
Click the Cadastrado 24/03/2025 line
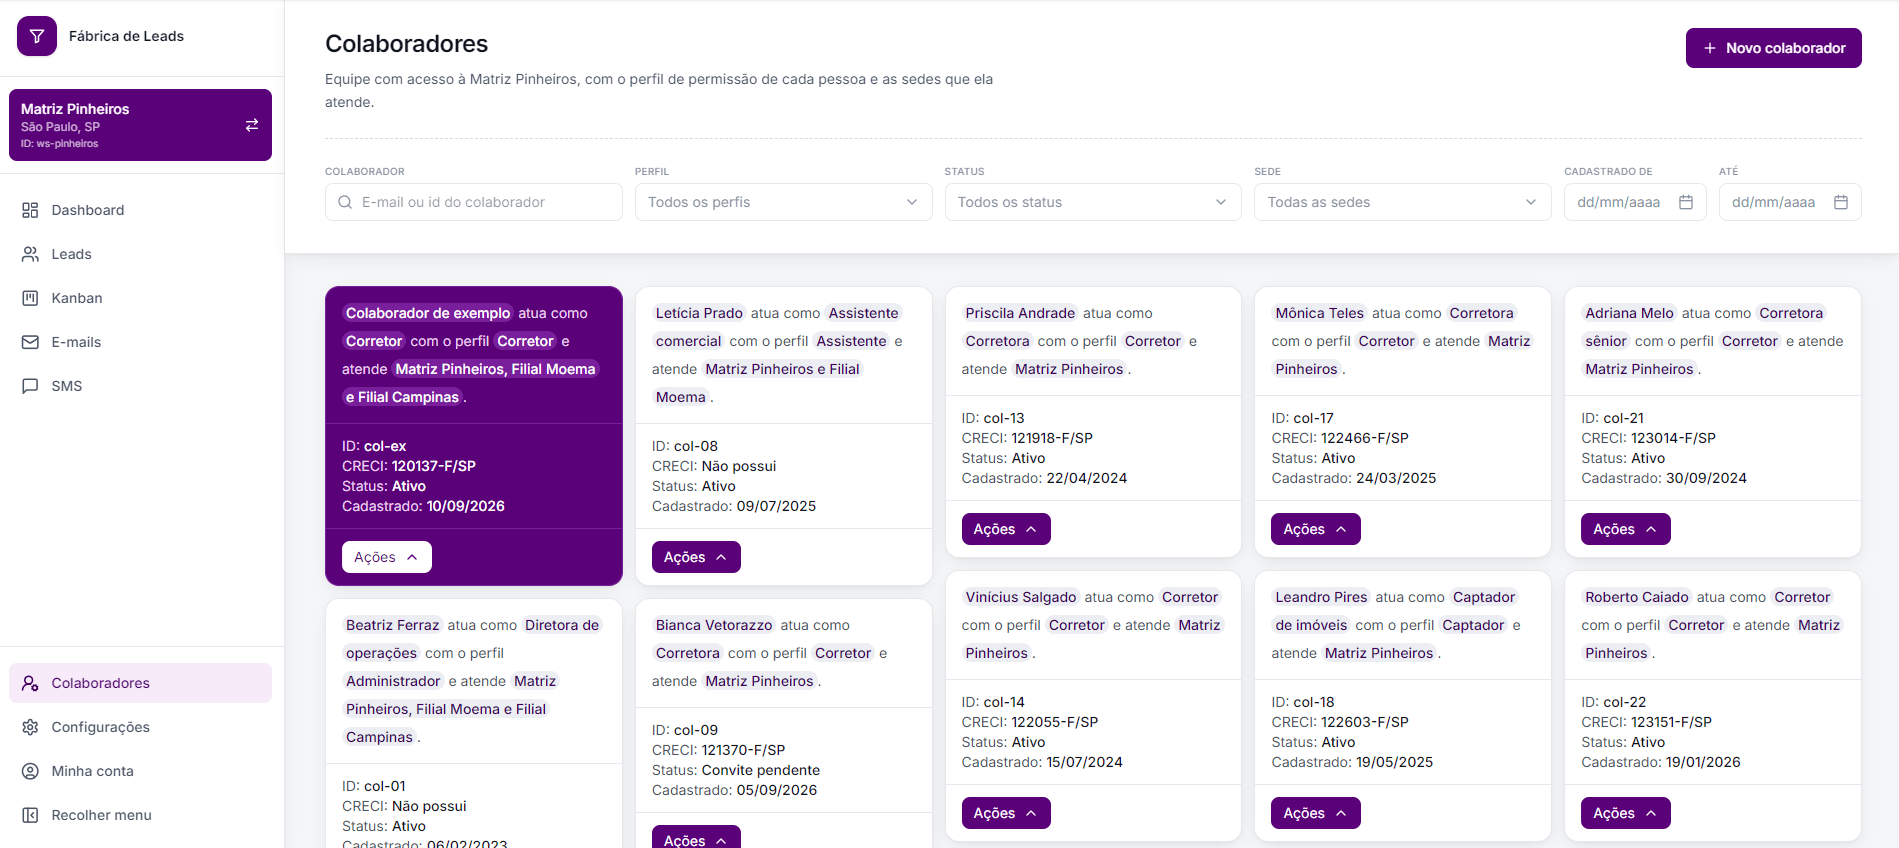click(1354, 478)
